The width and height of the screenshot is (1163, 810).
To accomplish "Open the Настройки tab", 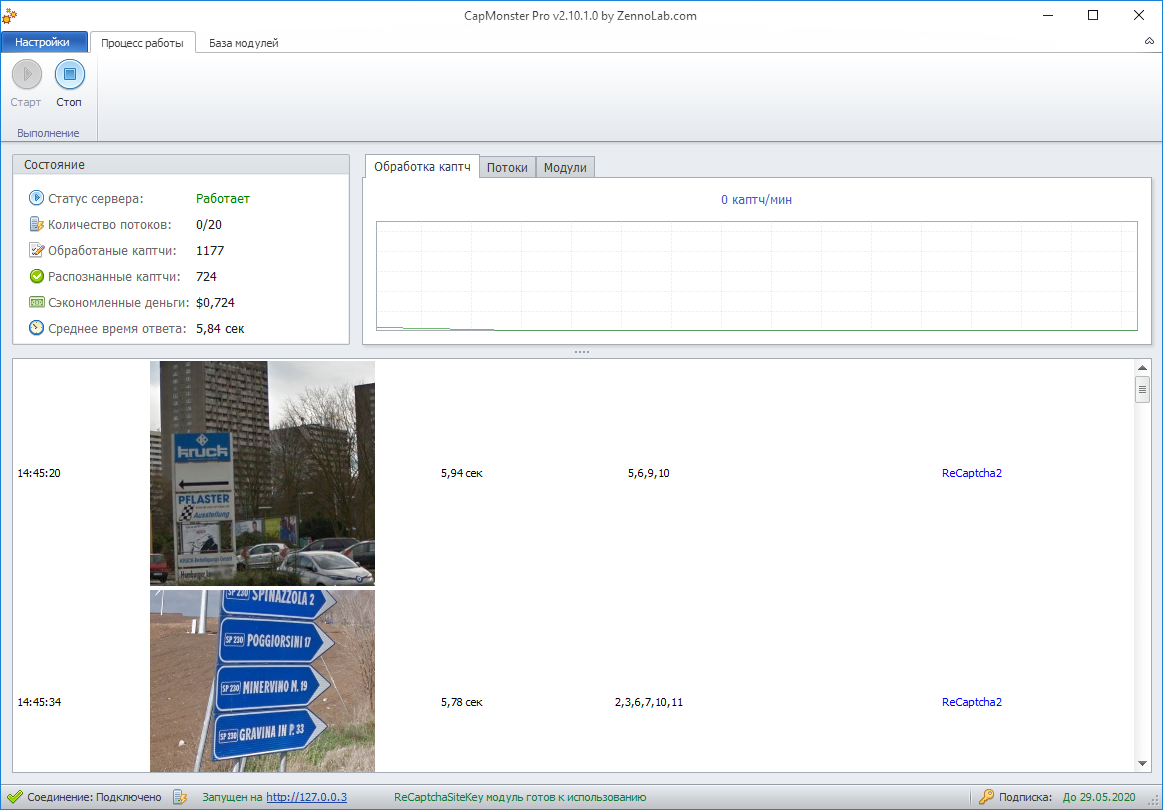I will (x=43, y=42).
